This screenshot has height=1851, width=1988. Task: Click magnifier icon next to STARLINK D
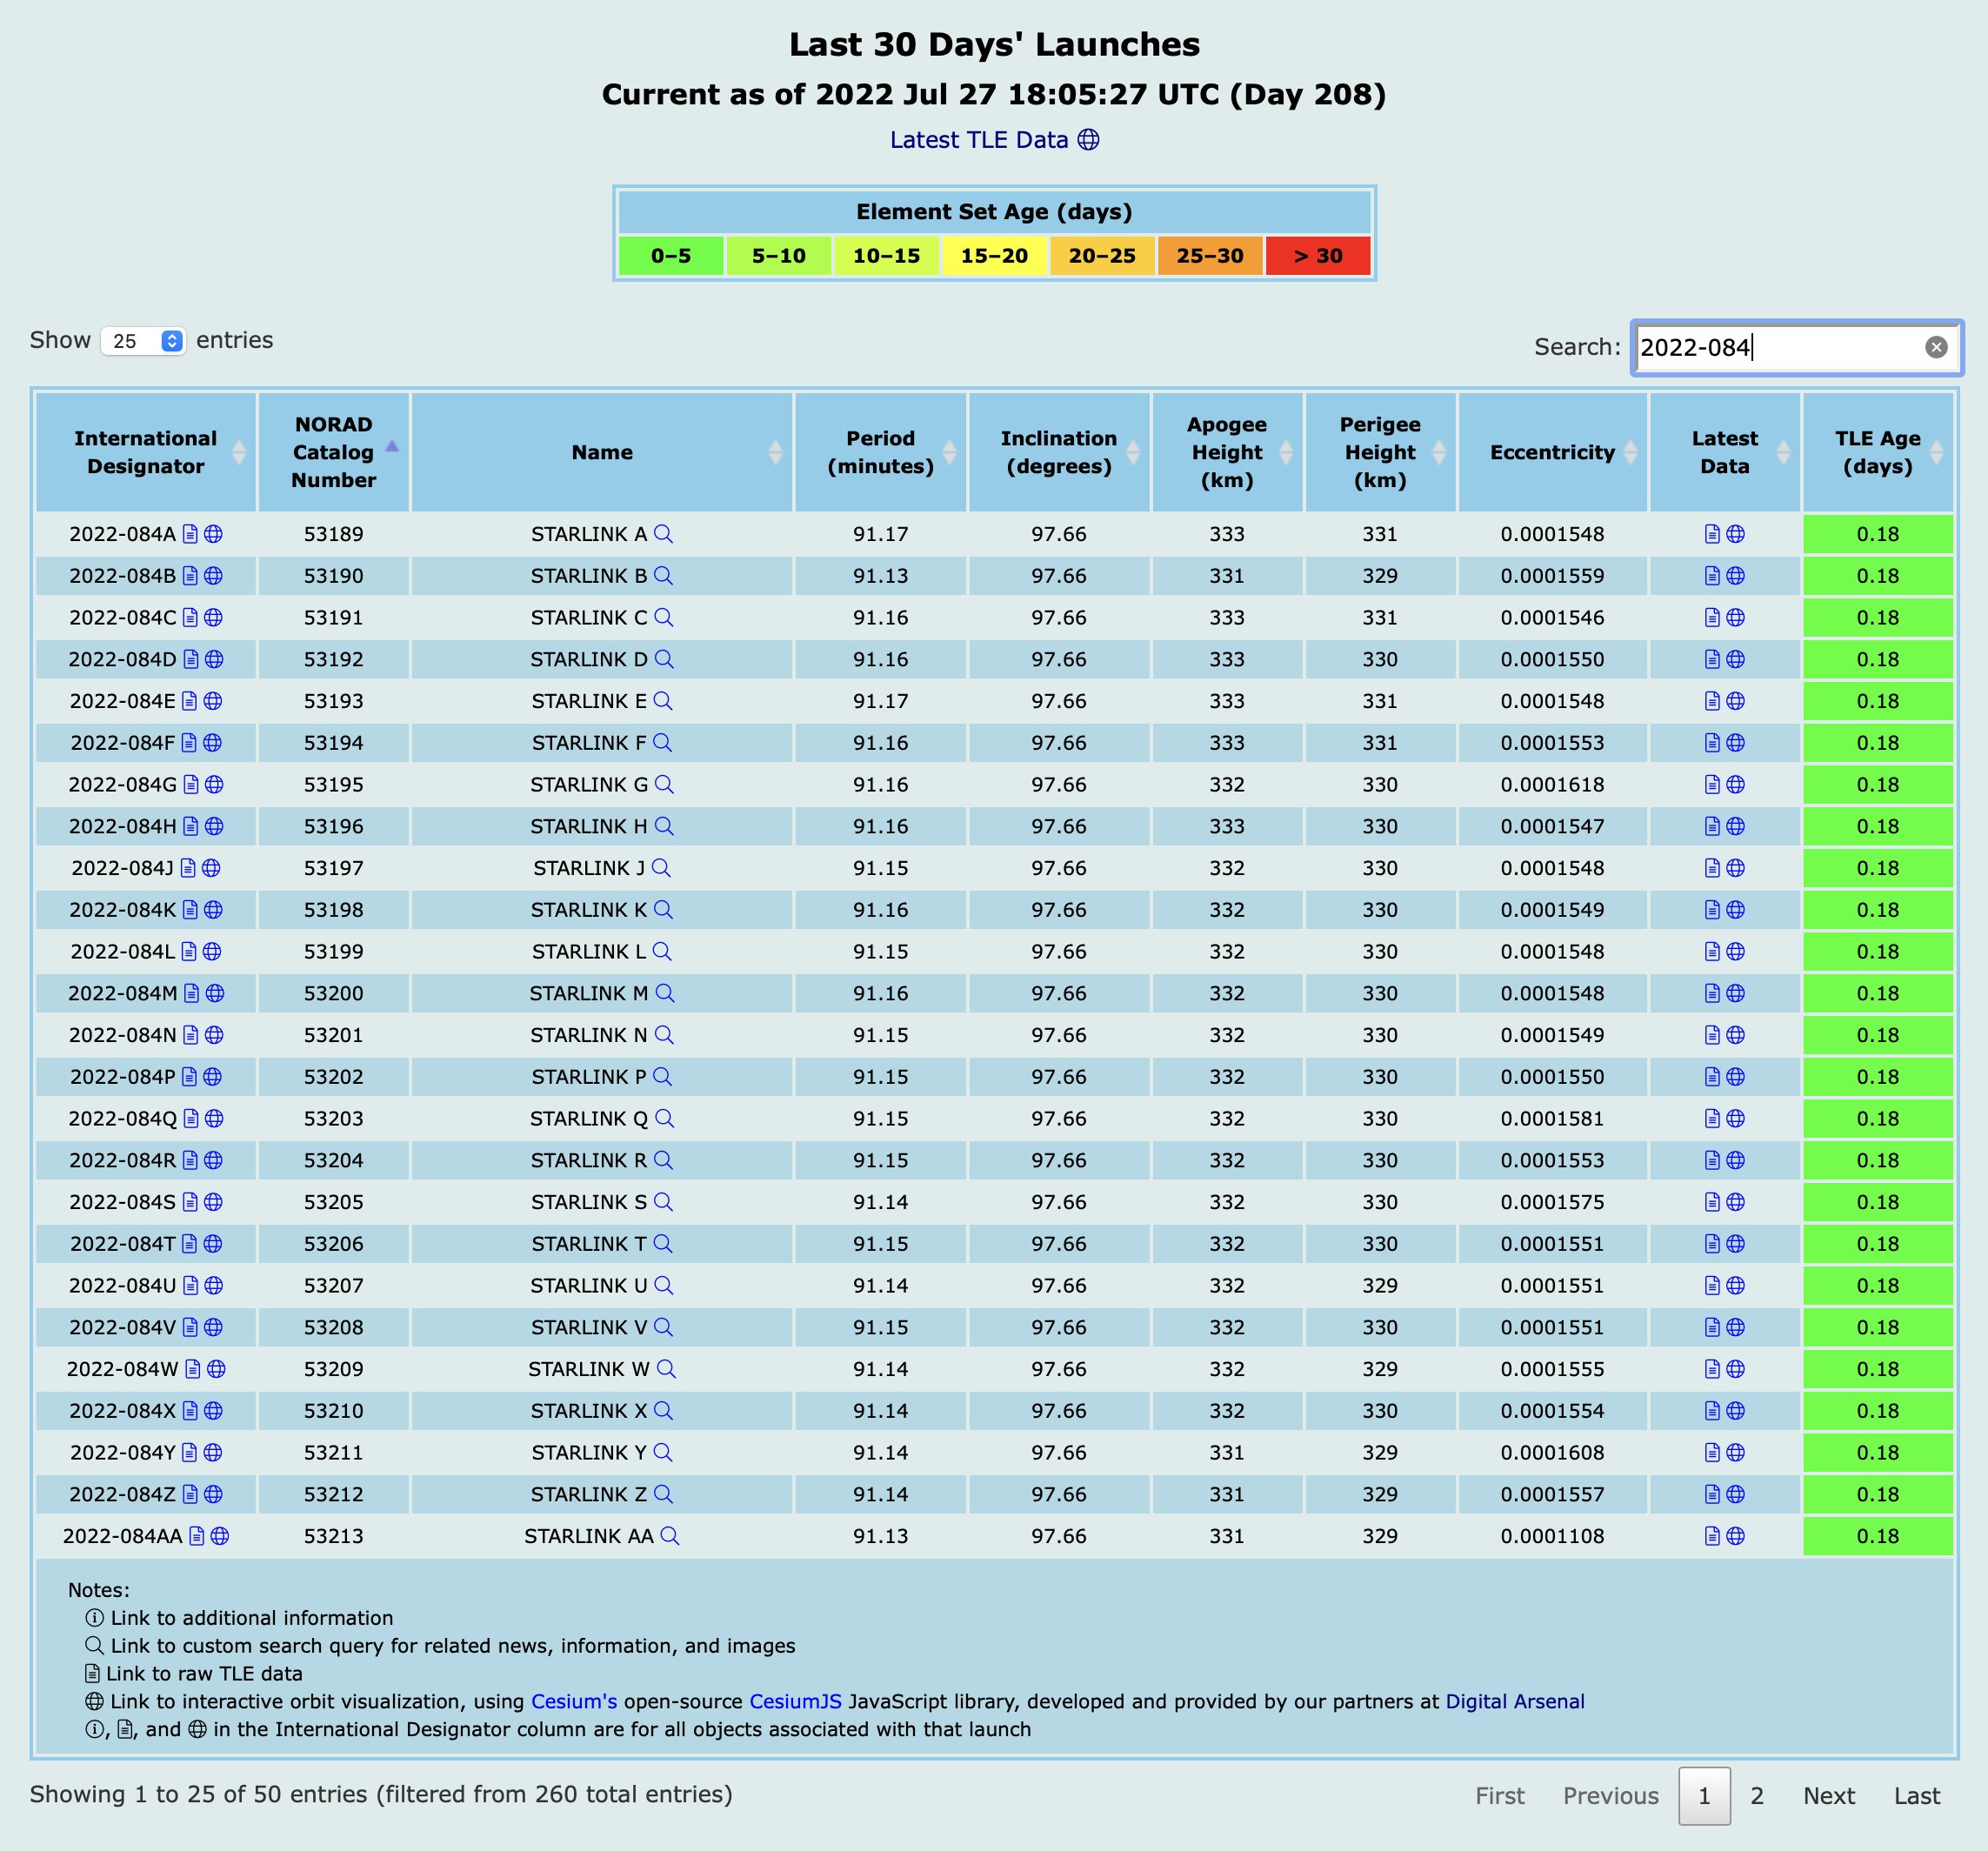click(664, 659)
